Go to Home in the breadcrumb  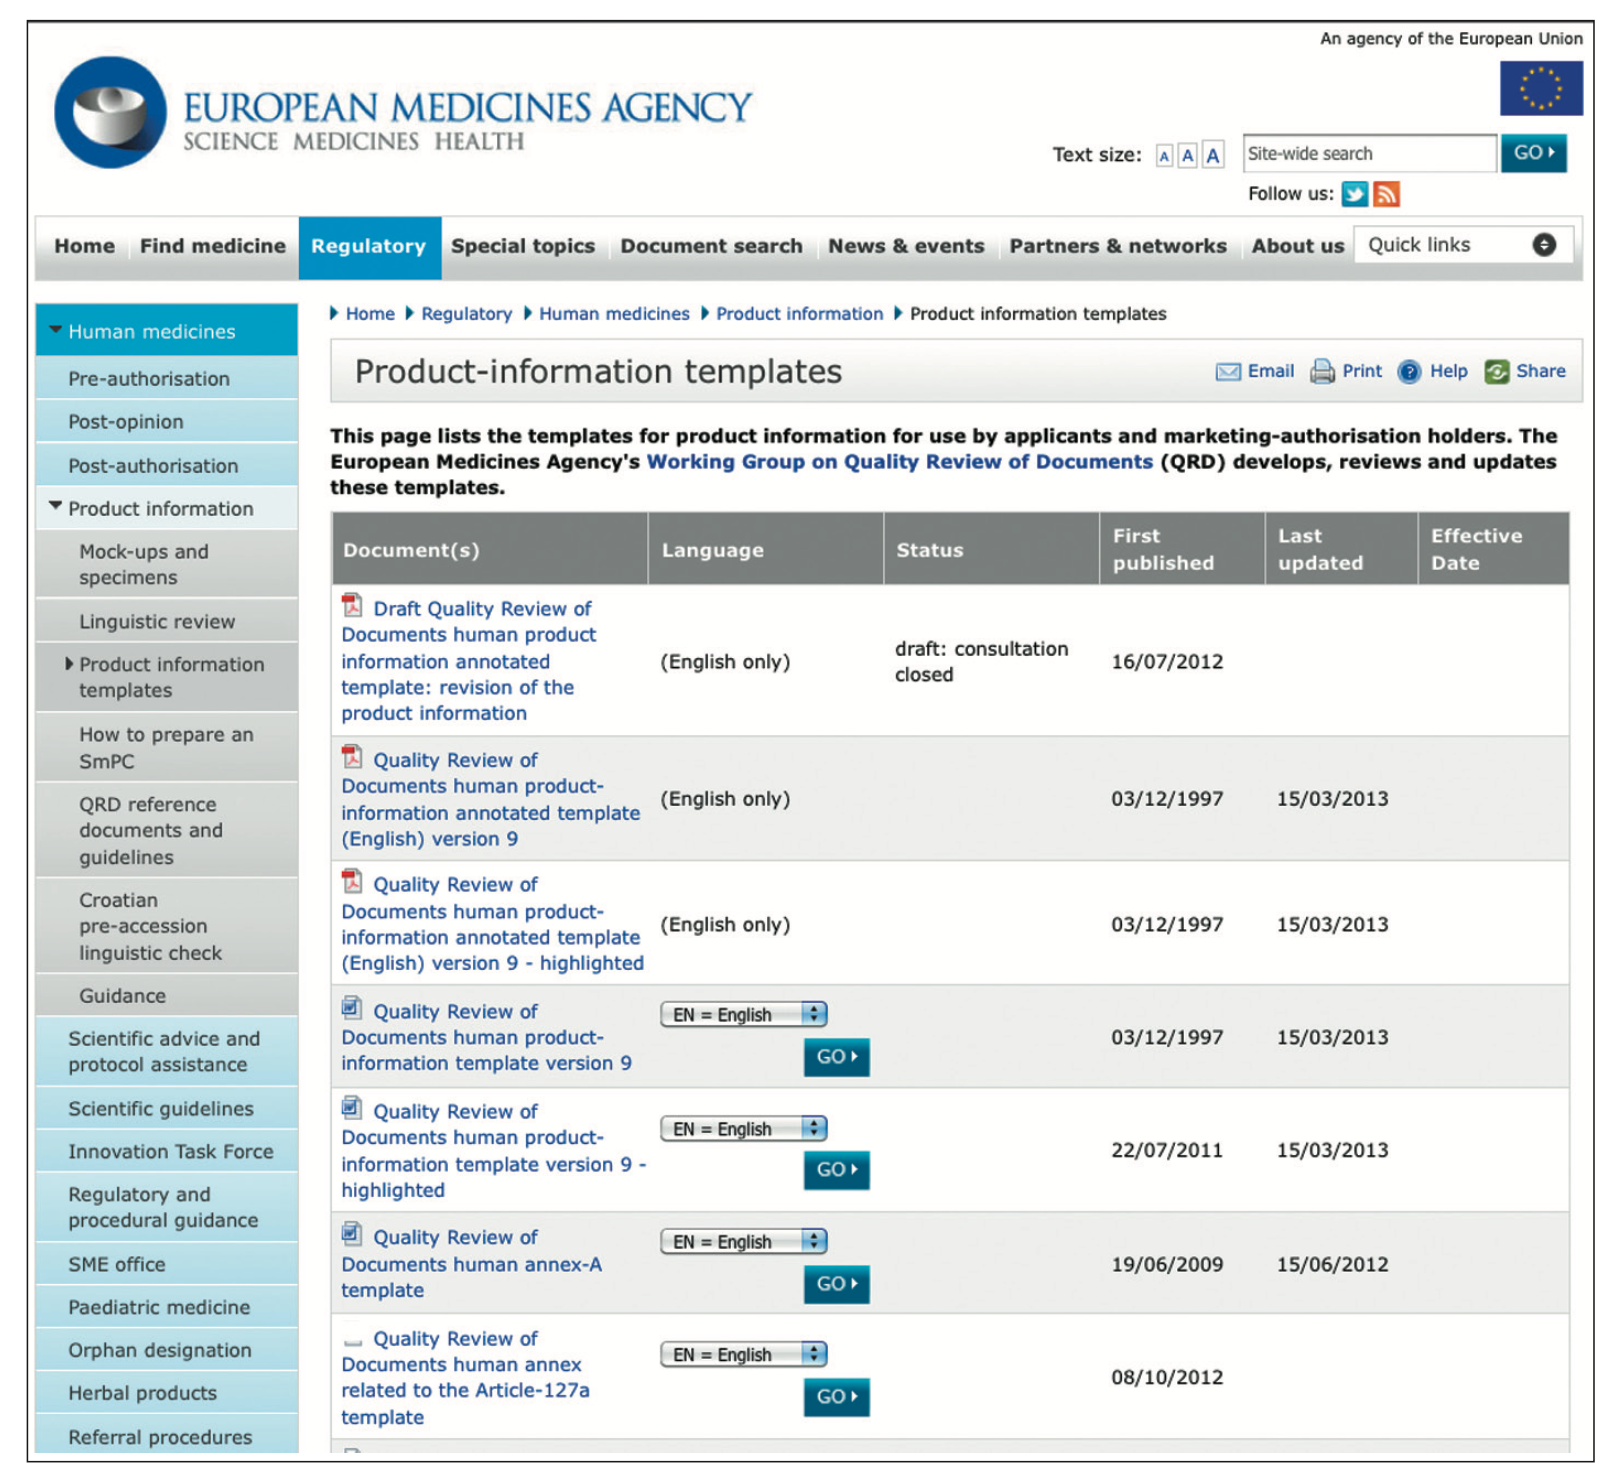(x=370, y=314)
